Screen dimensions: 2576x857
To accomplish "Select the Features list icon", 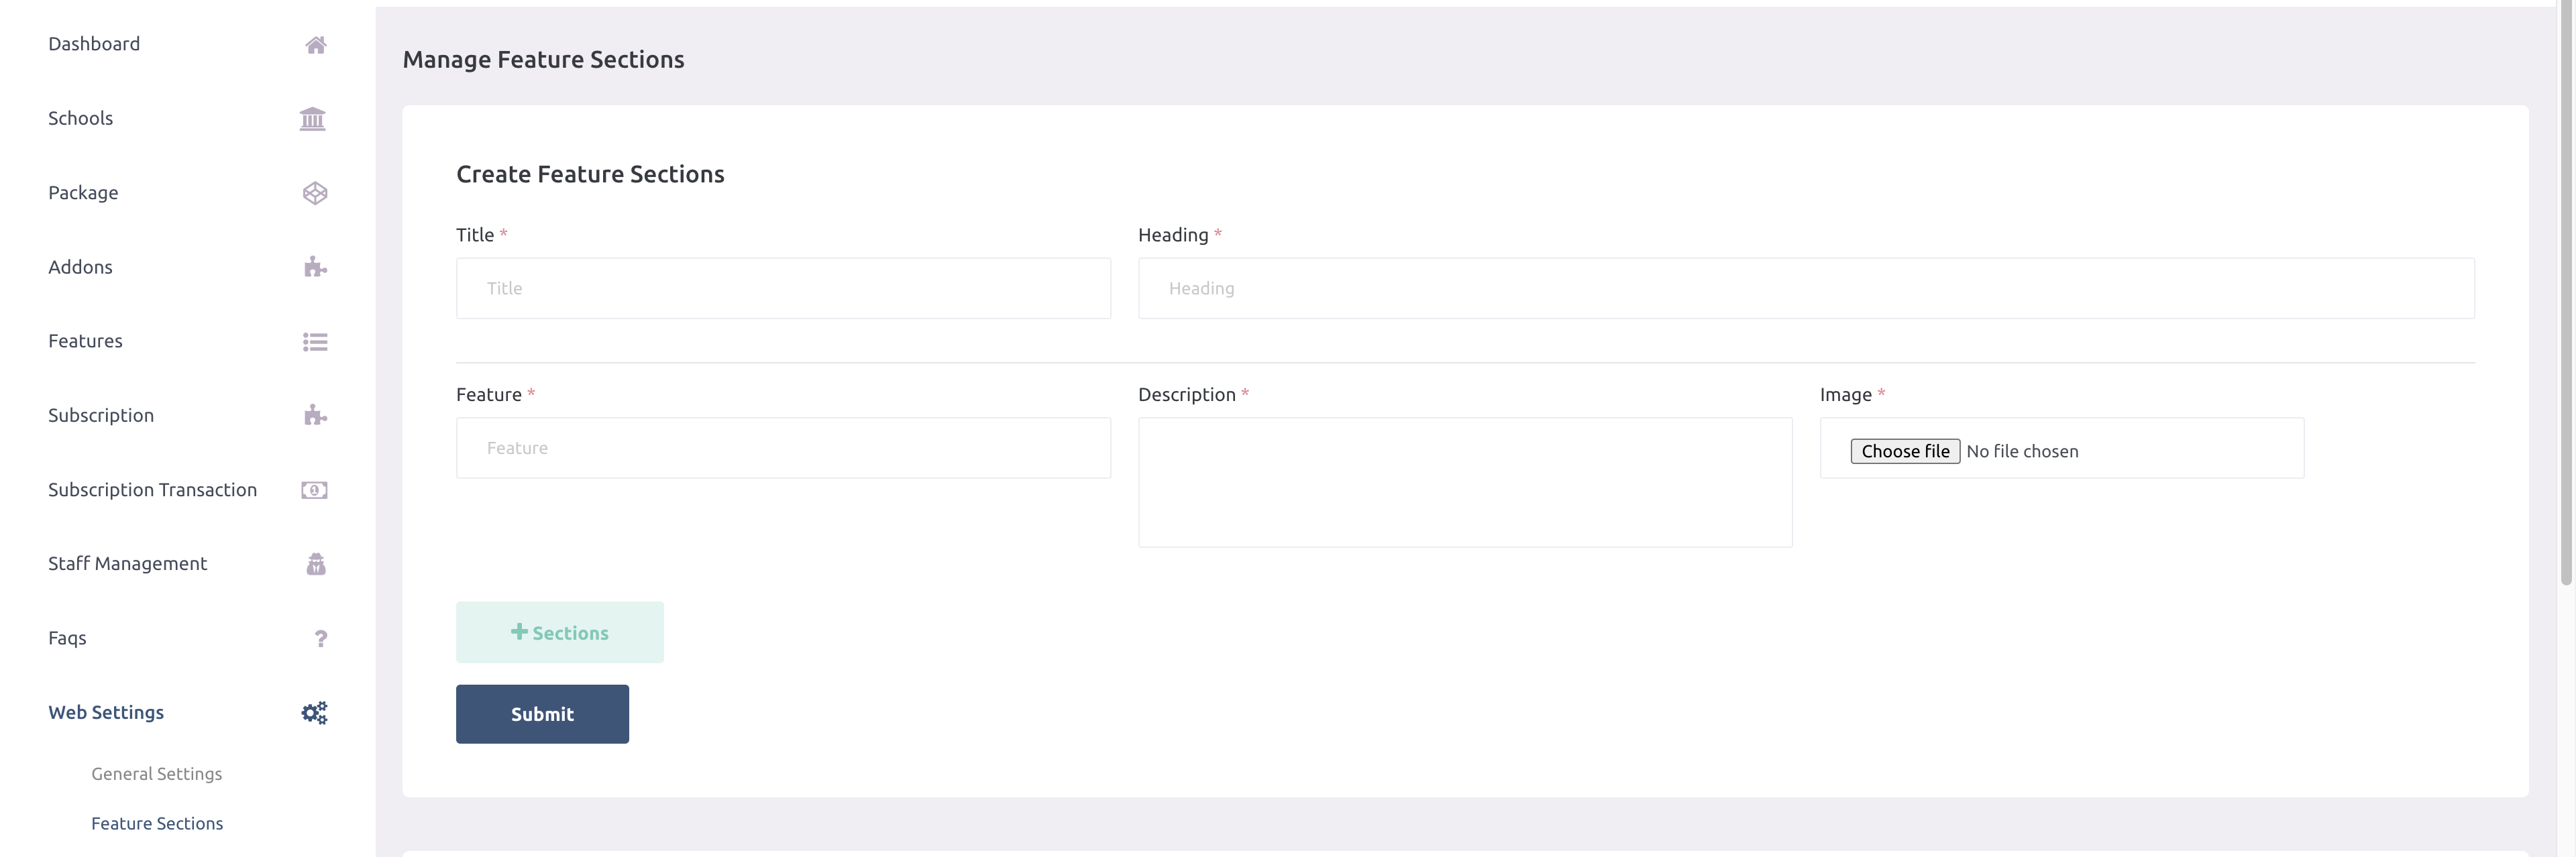I will point(315,341).
